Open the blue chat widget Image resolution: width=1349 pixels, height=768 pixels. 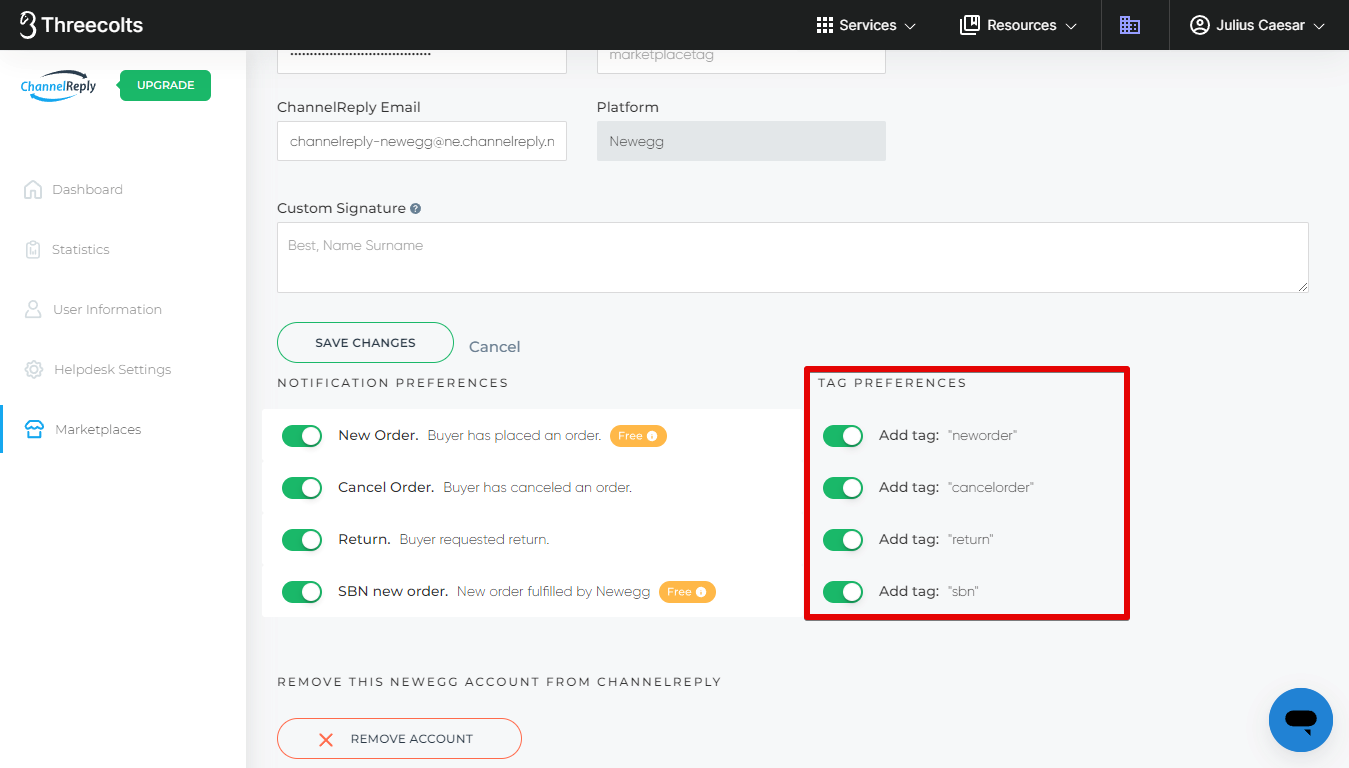click(1300, 720)
